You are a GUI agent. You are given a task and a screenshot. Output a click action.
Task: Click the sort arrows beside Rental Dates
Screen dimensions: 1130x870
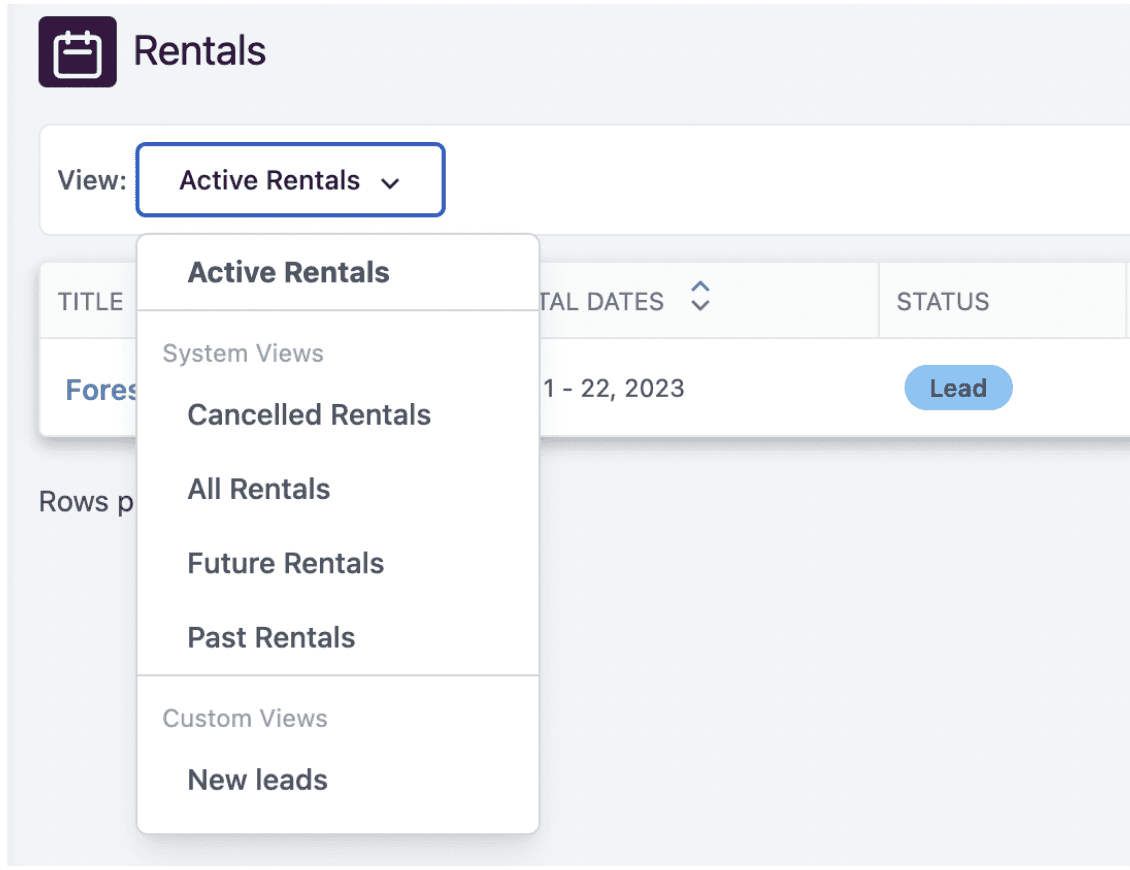pos(700,296)
